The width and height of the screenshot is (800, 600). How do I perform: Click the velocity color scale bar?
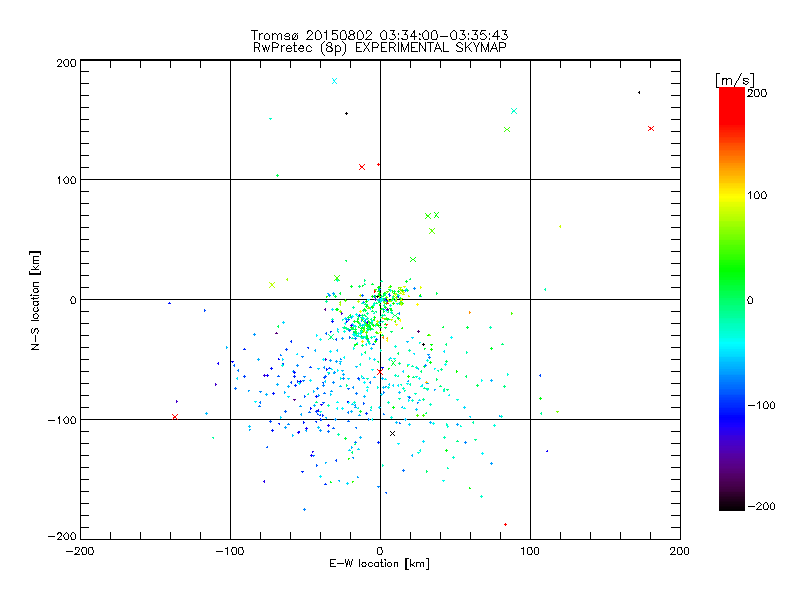(732, 299)
